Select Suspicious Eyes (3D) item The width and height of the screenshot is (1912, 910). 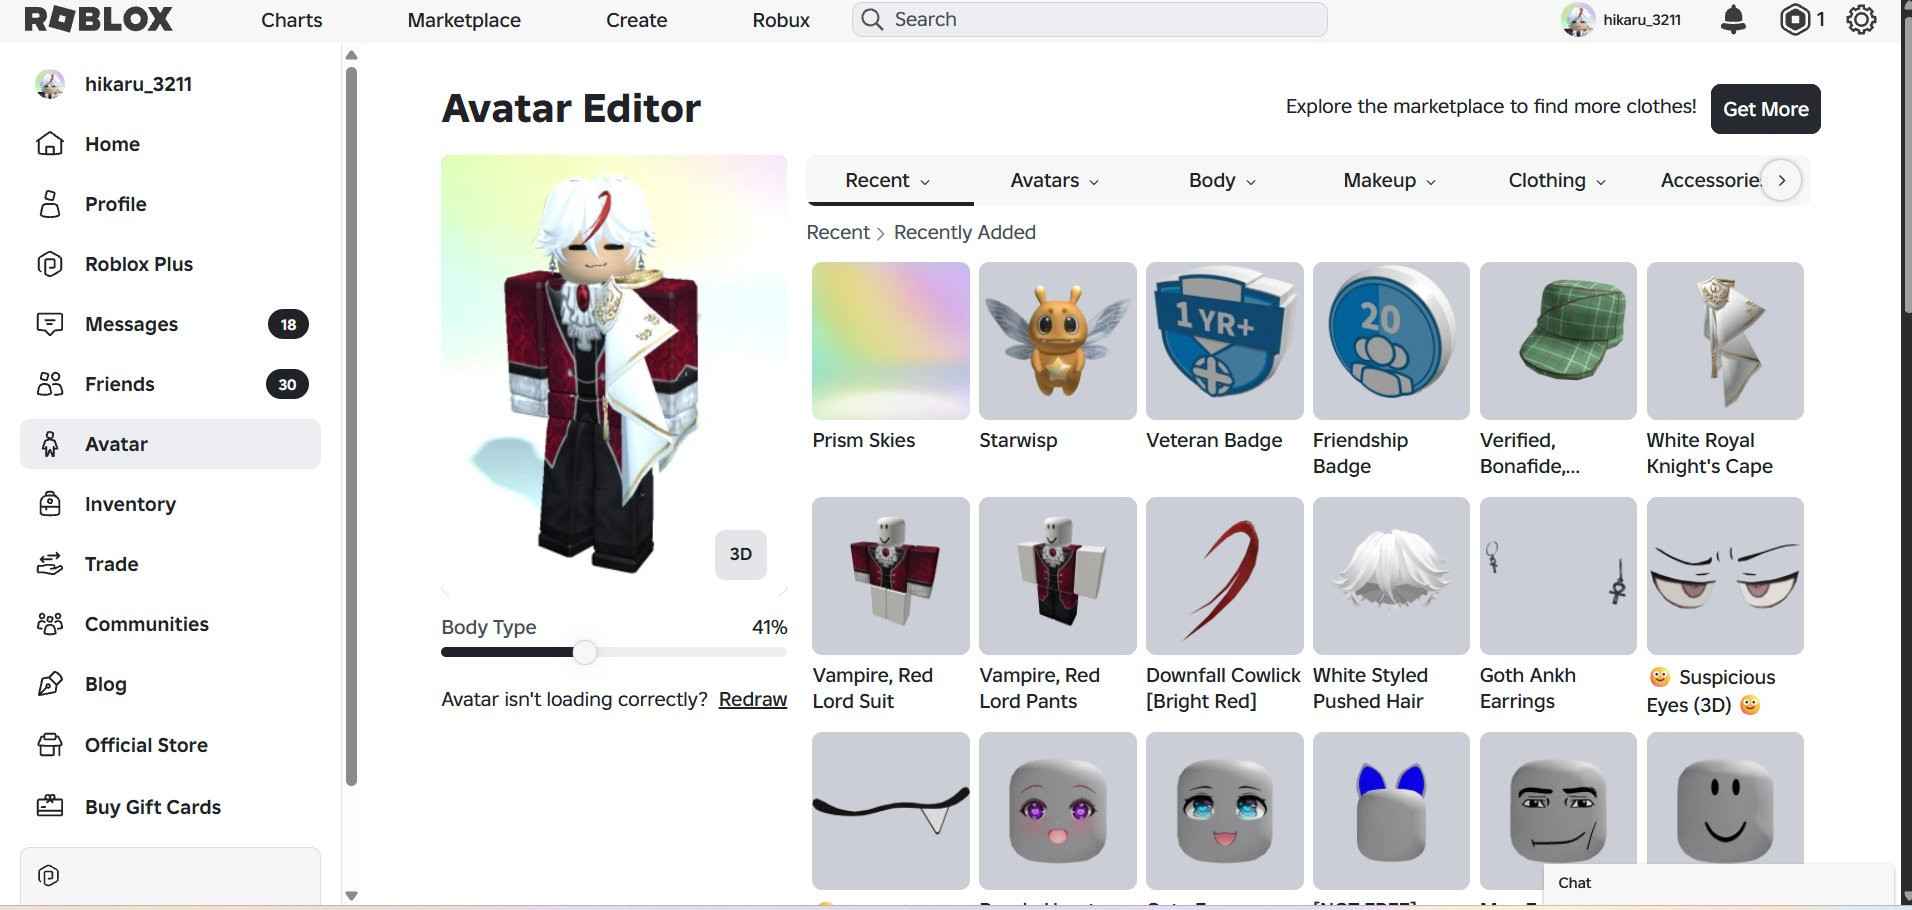[x=1725, y=575]
